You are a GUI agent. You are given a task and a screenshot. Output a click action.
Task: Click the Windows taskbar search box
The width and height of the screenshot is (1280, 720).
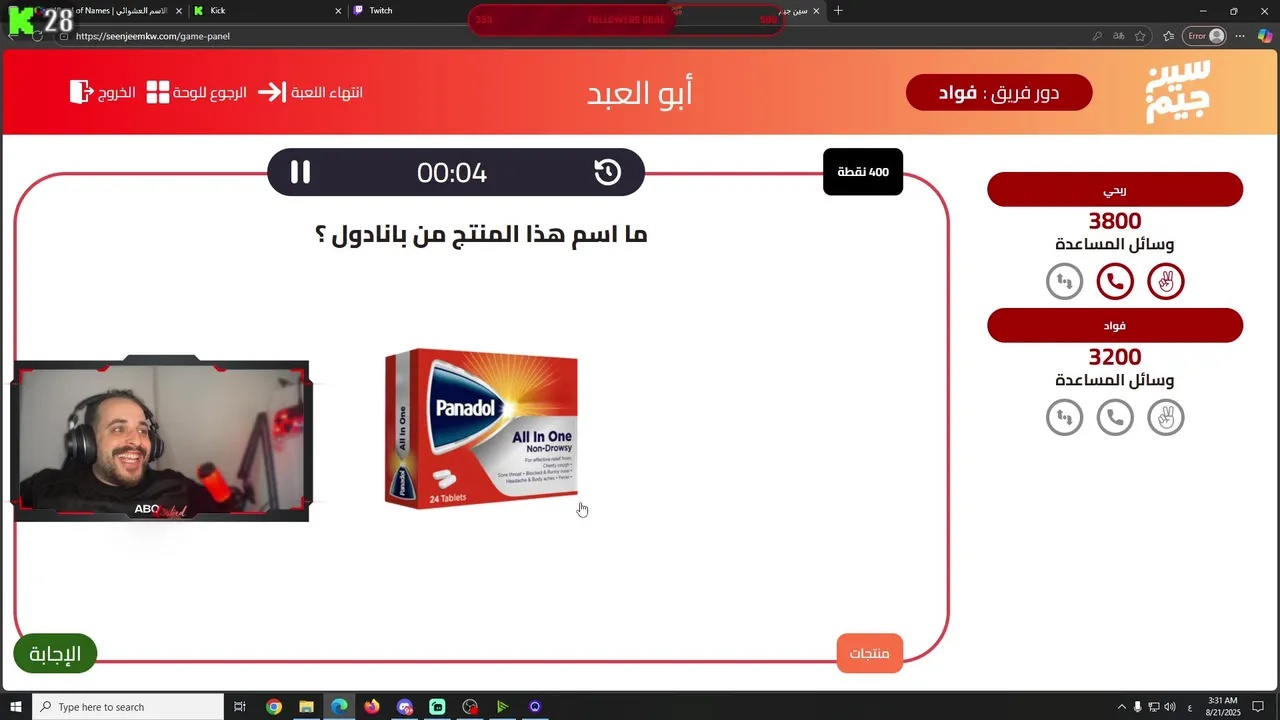[x=128, y=707]
